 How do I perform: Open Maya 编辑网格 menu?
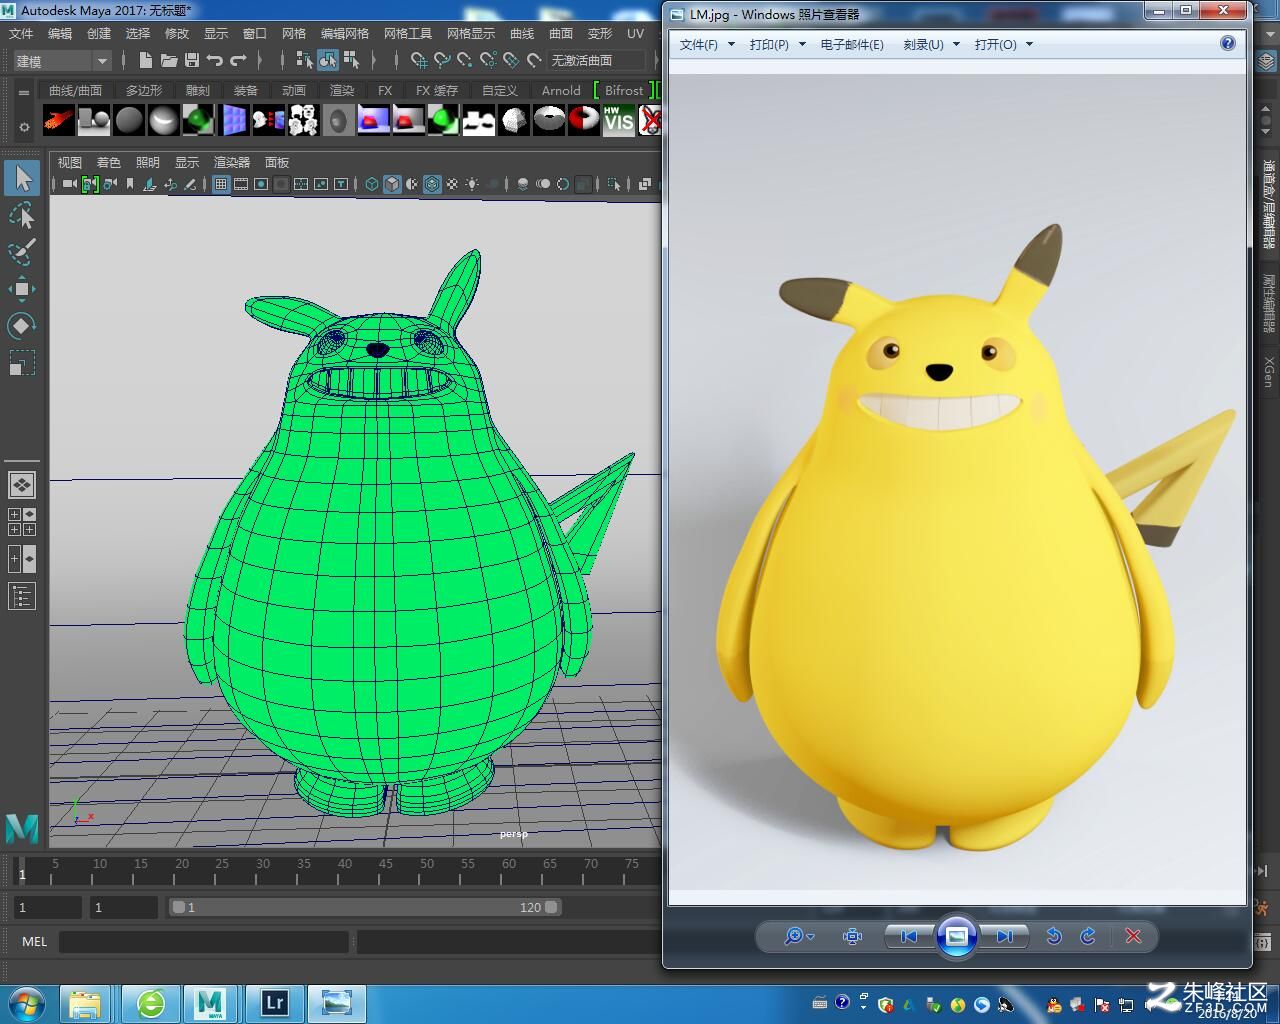pos(345,33)
